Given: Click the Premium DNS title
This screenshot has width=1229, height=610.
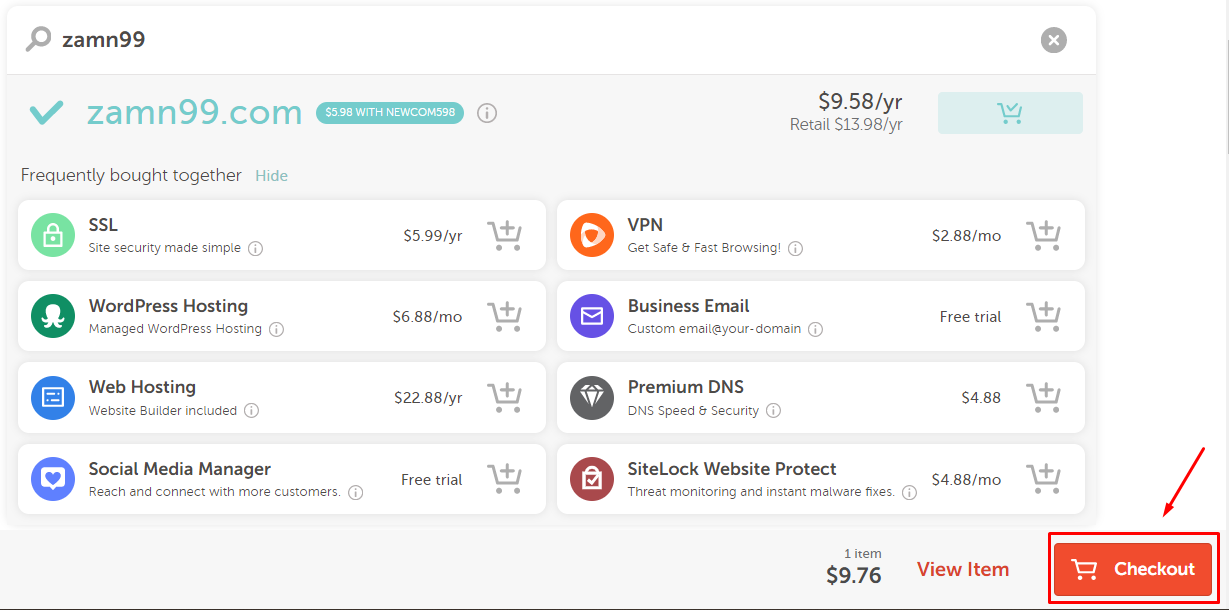Looking at the screenshot, I should 686,387.
